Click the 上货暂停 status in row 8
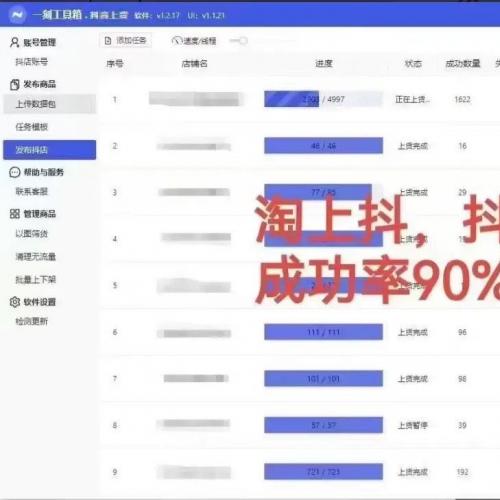This screenshot has height=500, width=500. click(413, 425)
